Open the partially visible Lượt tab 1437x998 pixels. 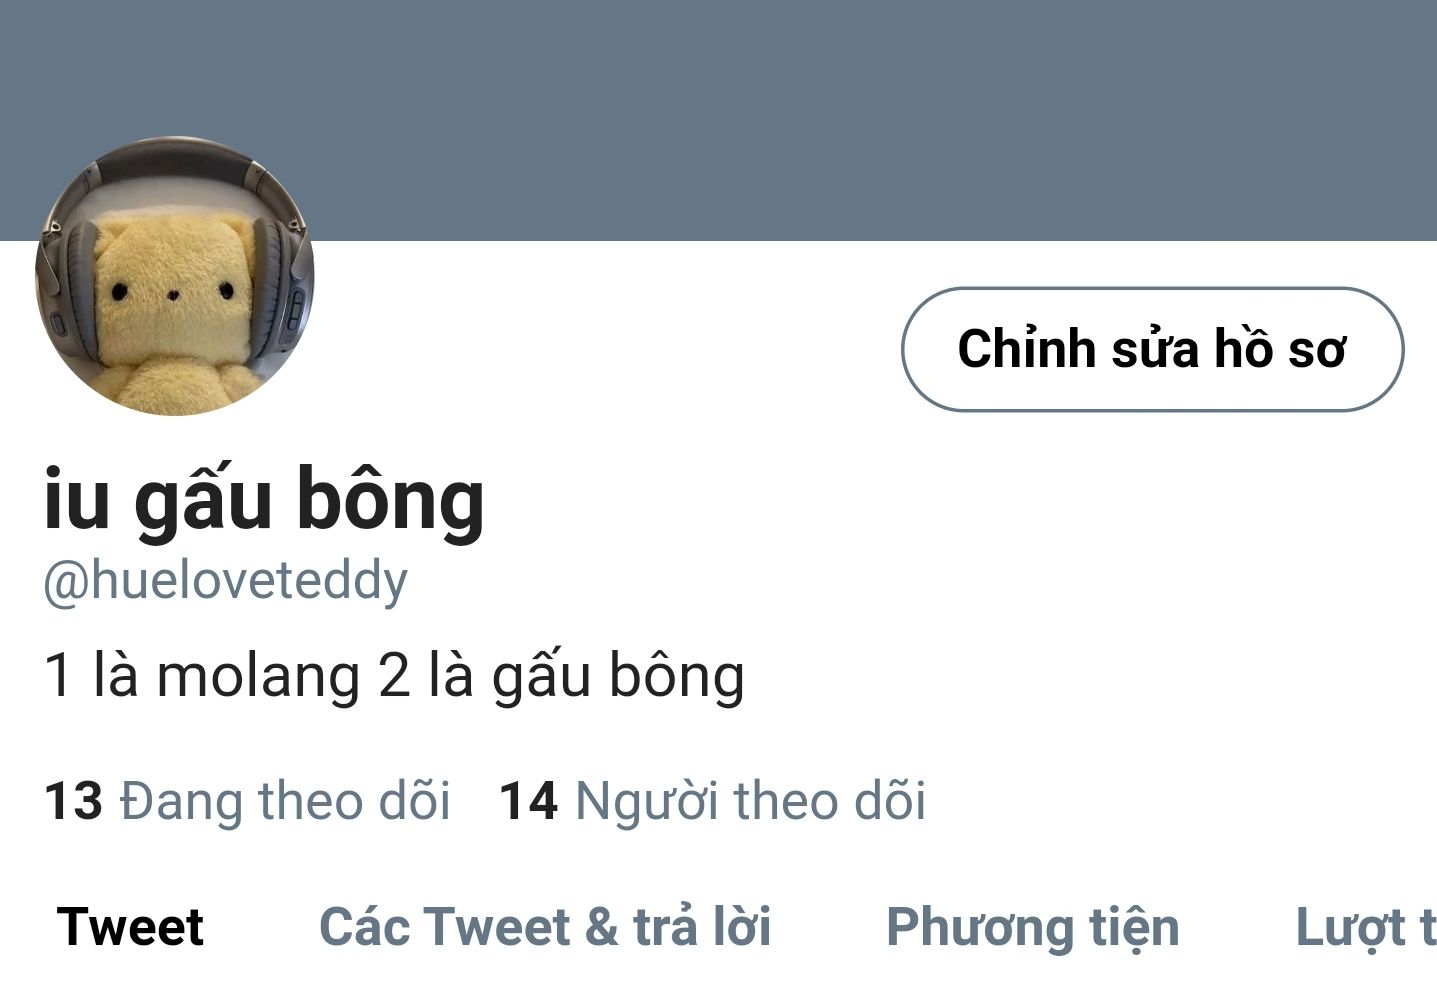(1366, 927)
